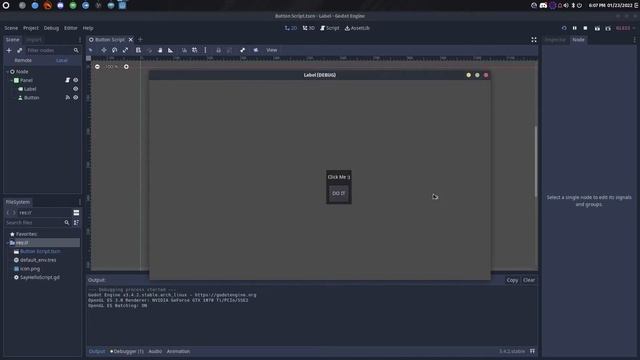Toggle grid snap icon

[x=195, y=50]
